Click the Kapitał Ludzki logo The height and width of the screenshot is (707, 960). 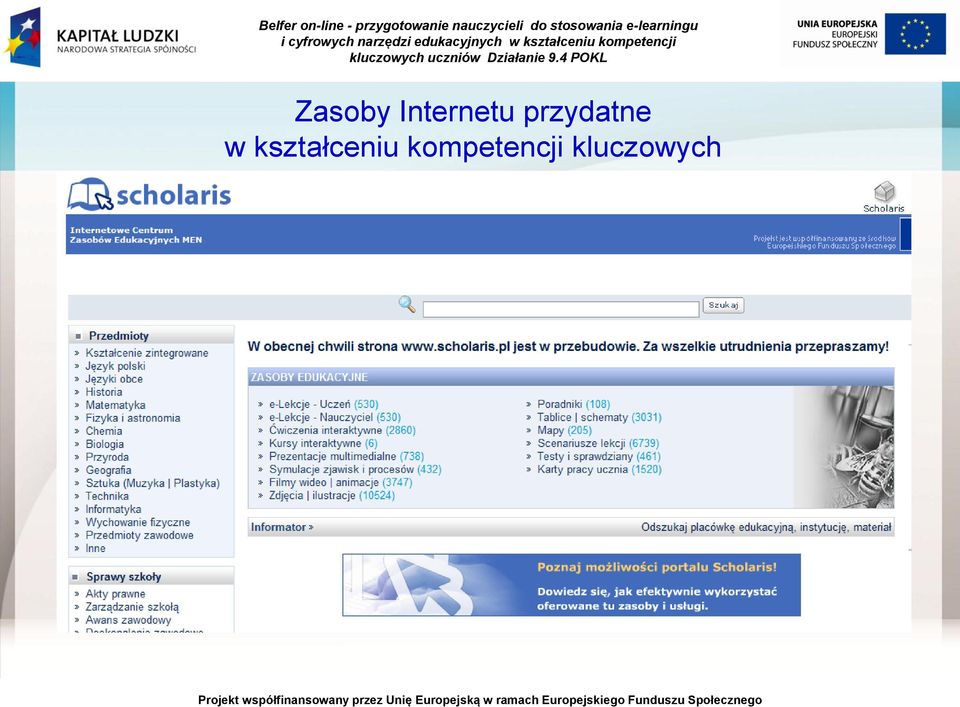point(101,38)
